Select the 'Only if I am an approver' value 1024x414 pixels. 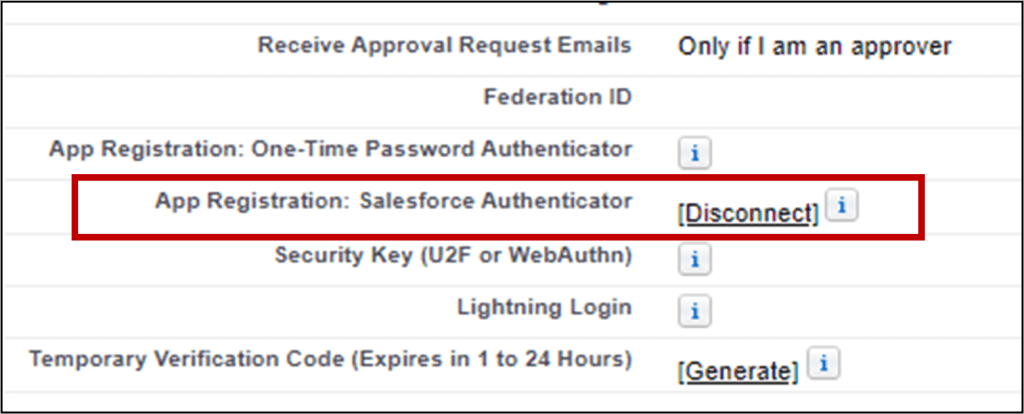(x=814, y=47)
